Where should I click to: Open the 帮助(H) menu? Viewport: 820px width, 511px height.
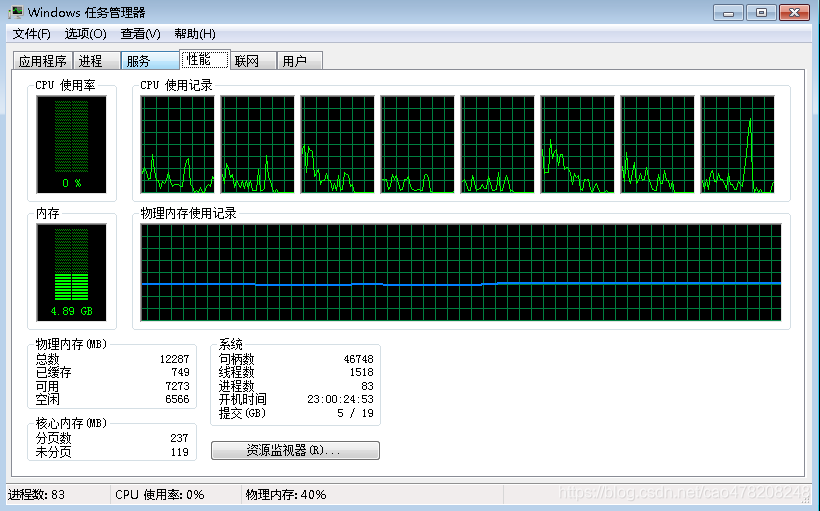point(195,34)
